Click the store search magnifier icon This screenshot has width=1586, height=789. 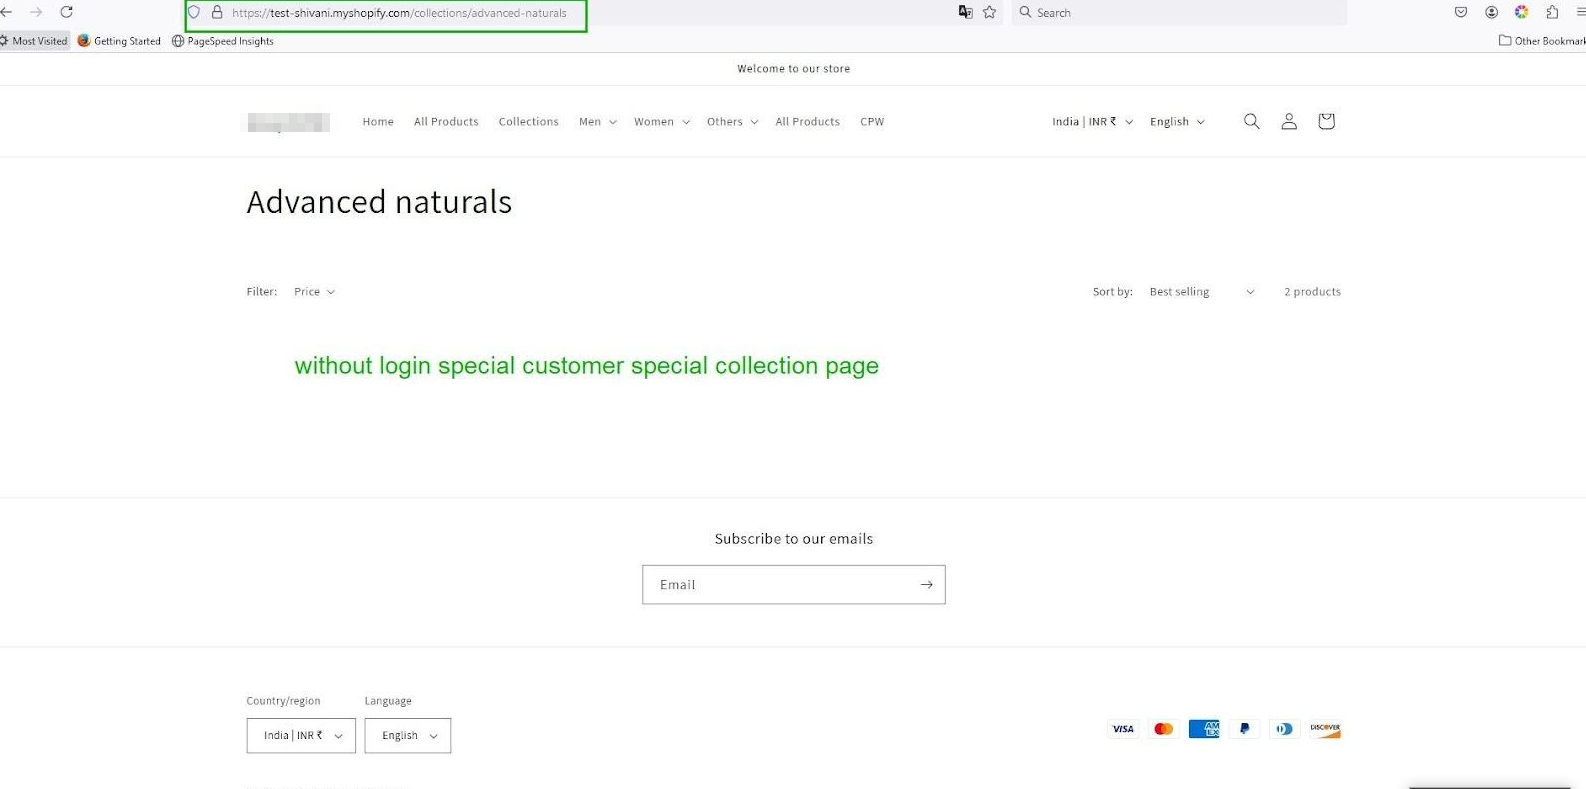coord(1251,121)
